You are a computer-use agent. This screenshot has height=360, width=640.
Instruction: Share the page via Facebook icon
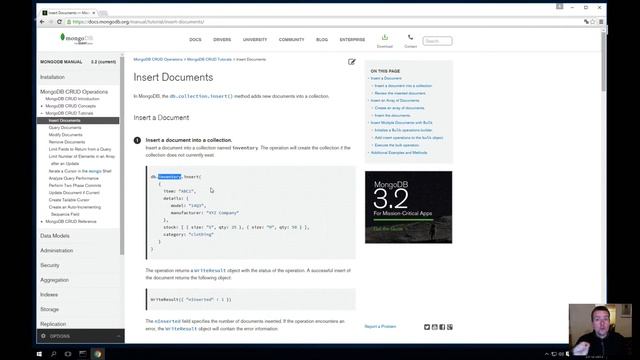tap(442, 327)
